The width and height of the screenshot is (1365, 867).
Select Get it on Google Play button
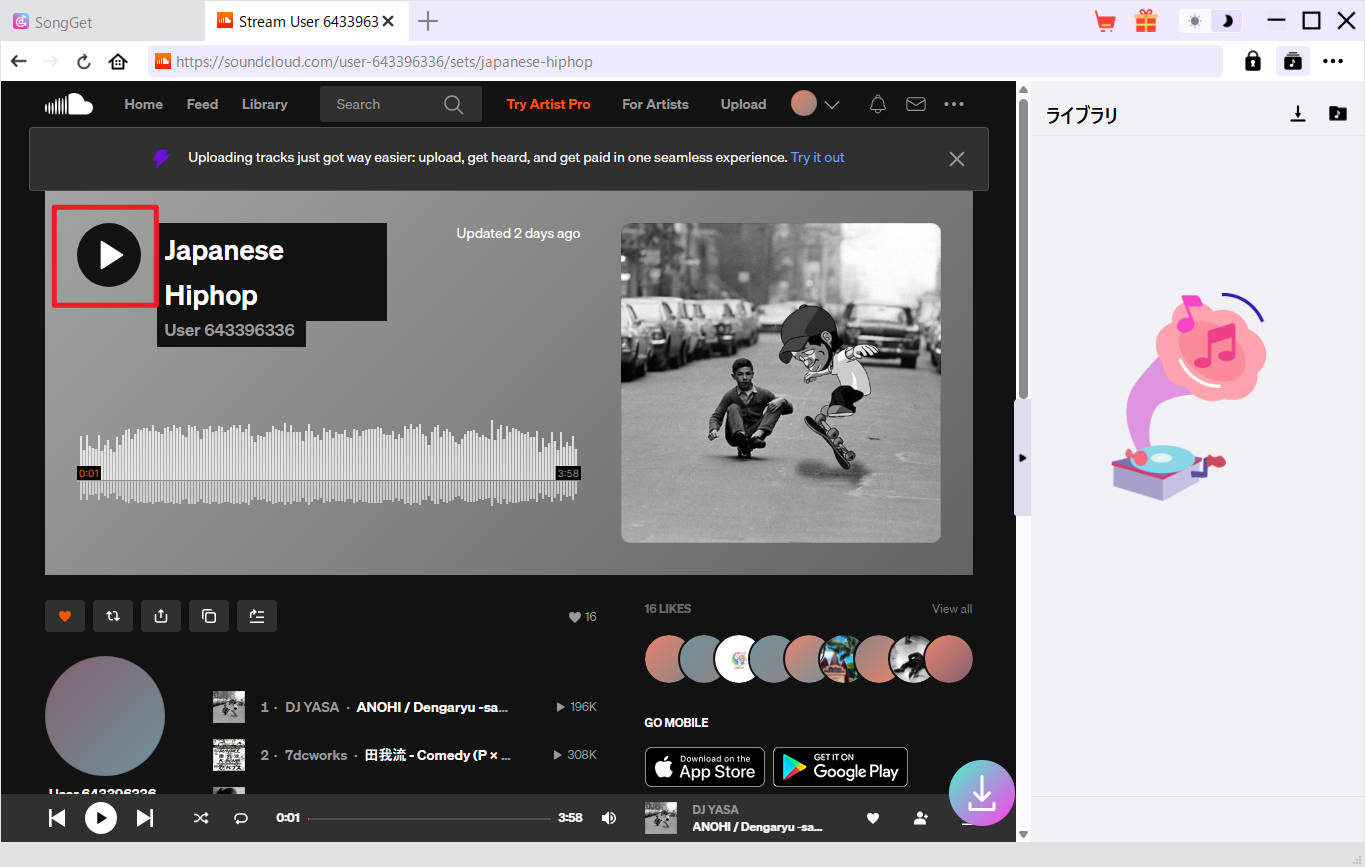(x=840, y=767)
